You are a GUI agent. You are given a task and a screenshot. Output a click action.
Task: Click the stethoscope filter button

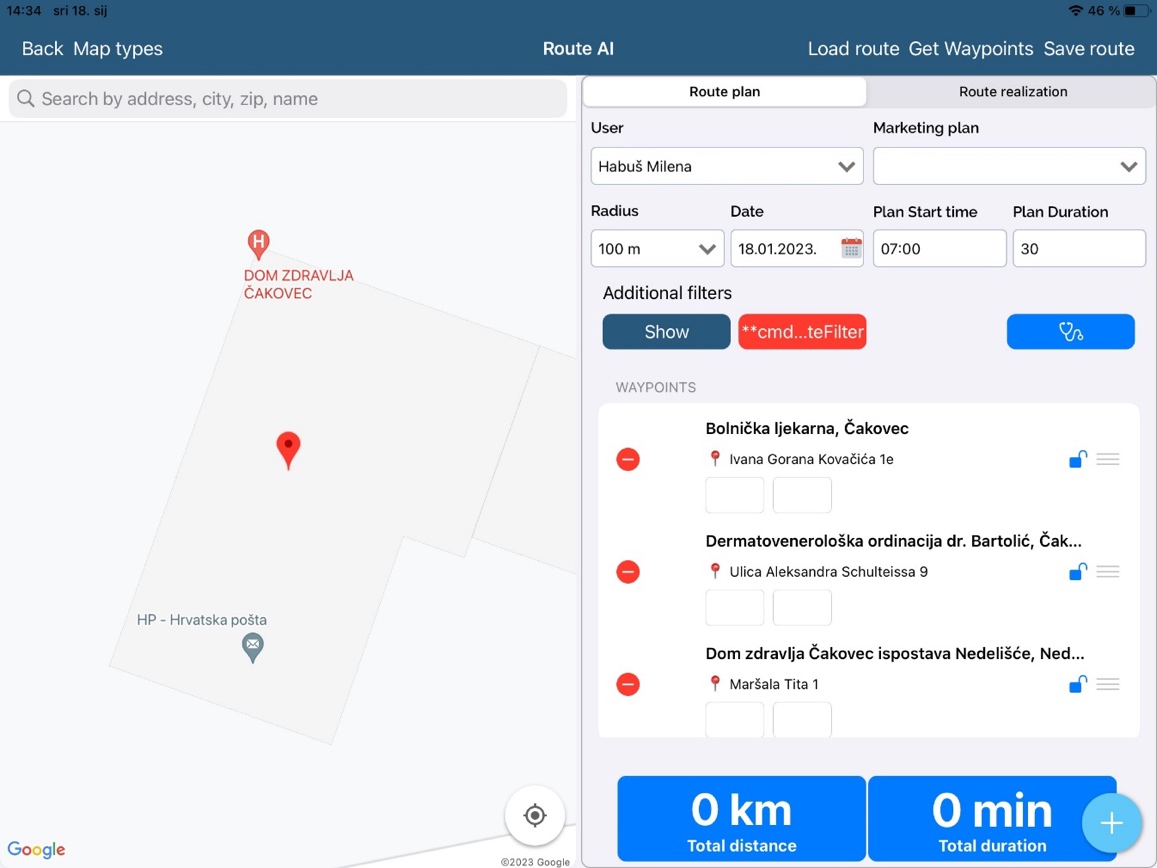click(1070, 332)
